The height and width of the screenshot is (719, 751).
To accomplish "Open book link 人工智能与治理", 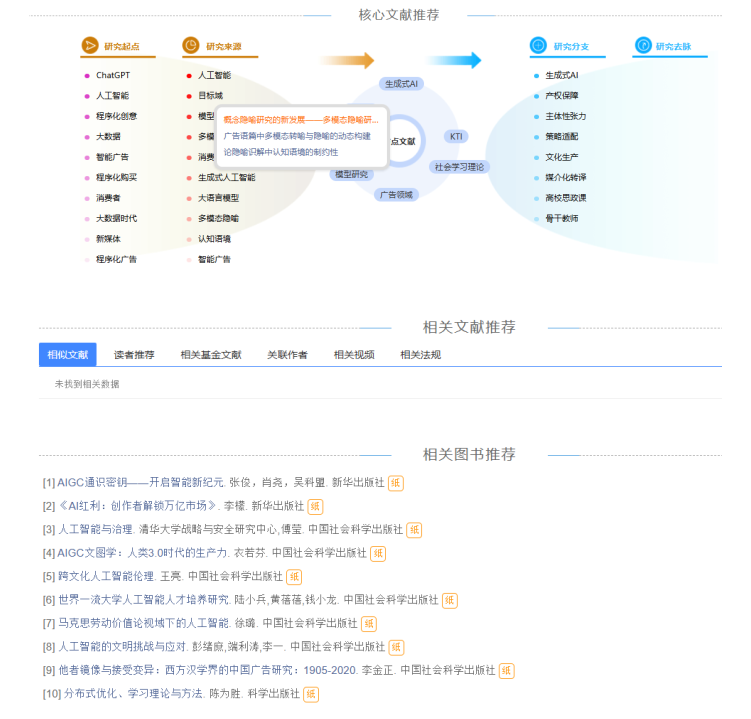I will [95, 530].
